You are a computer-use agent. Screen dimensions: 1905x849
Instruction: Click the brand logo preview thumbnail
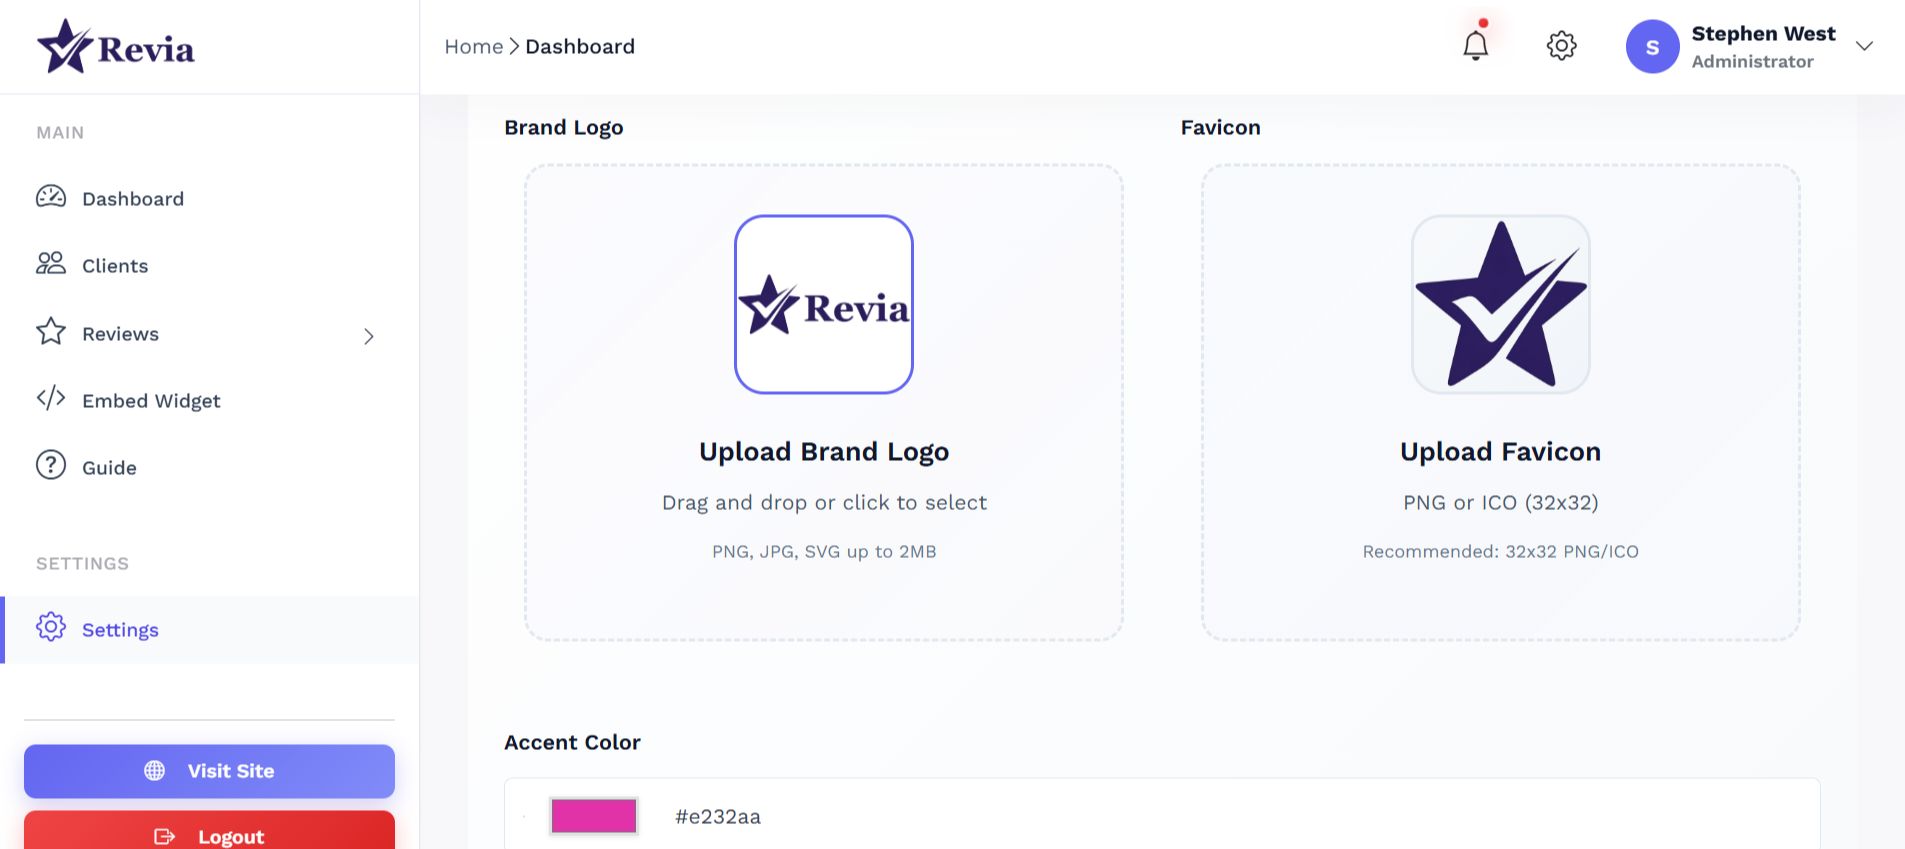click(x=824, y=305)
